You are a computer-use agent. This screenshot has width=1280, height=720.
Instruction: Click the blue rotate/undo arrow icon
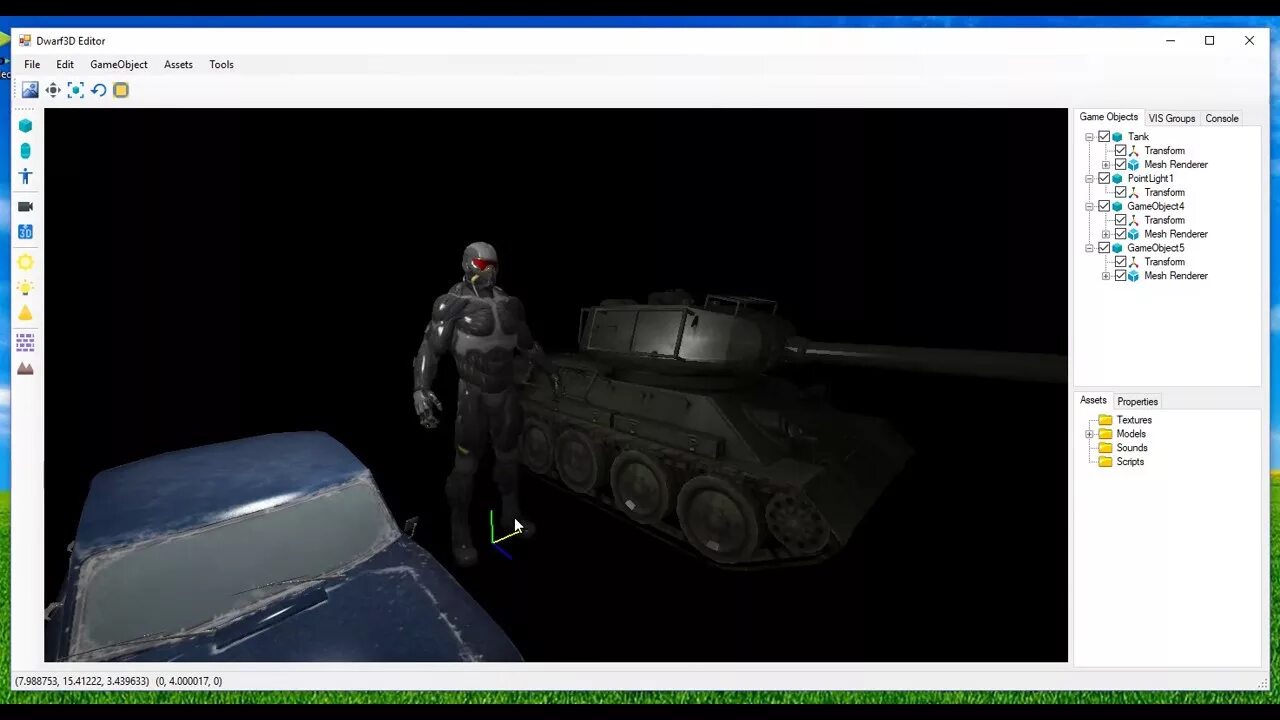(98, 90)
